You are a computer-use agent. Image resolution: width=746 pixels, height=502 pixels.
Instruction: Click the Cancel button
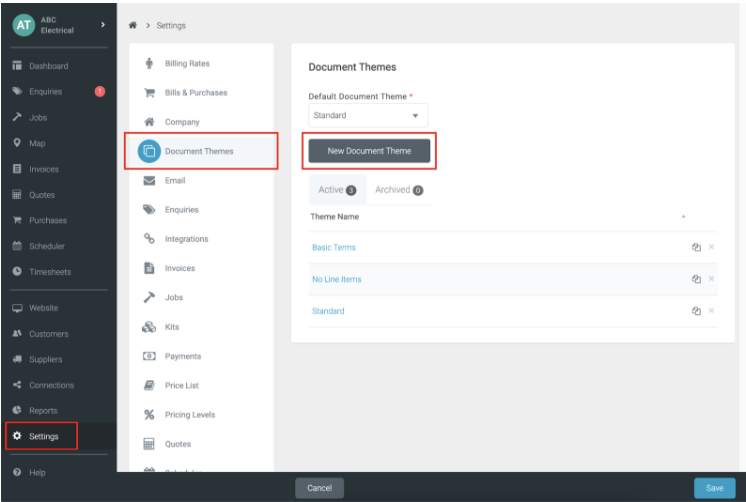tap(319, 488)
